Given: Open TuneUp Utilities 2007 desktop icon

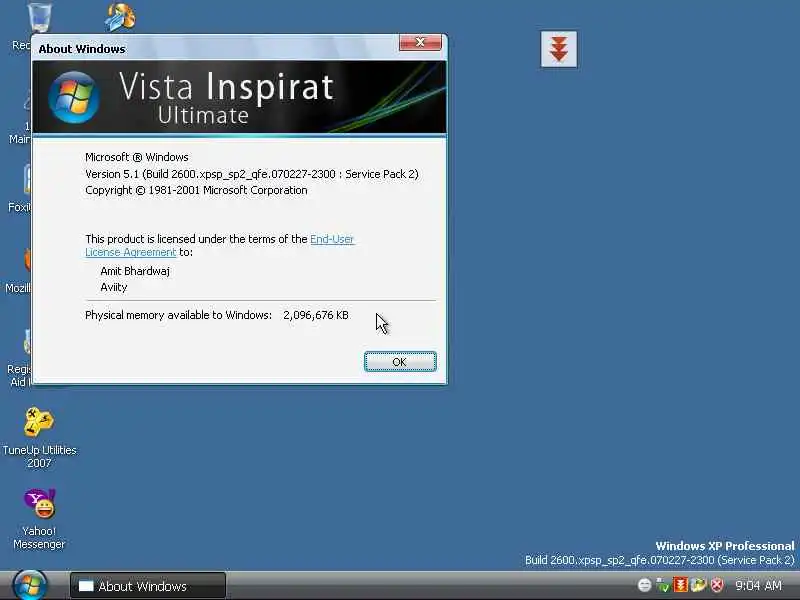Looking at the screenshot, I should pyautogui.click(x=39, y=438).
